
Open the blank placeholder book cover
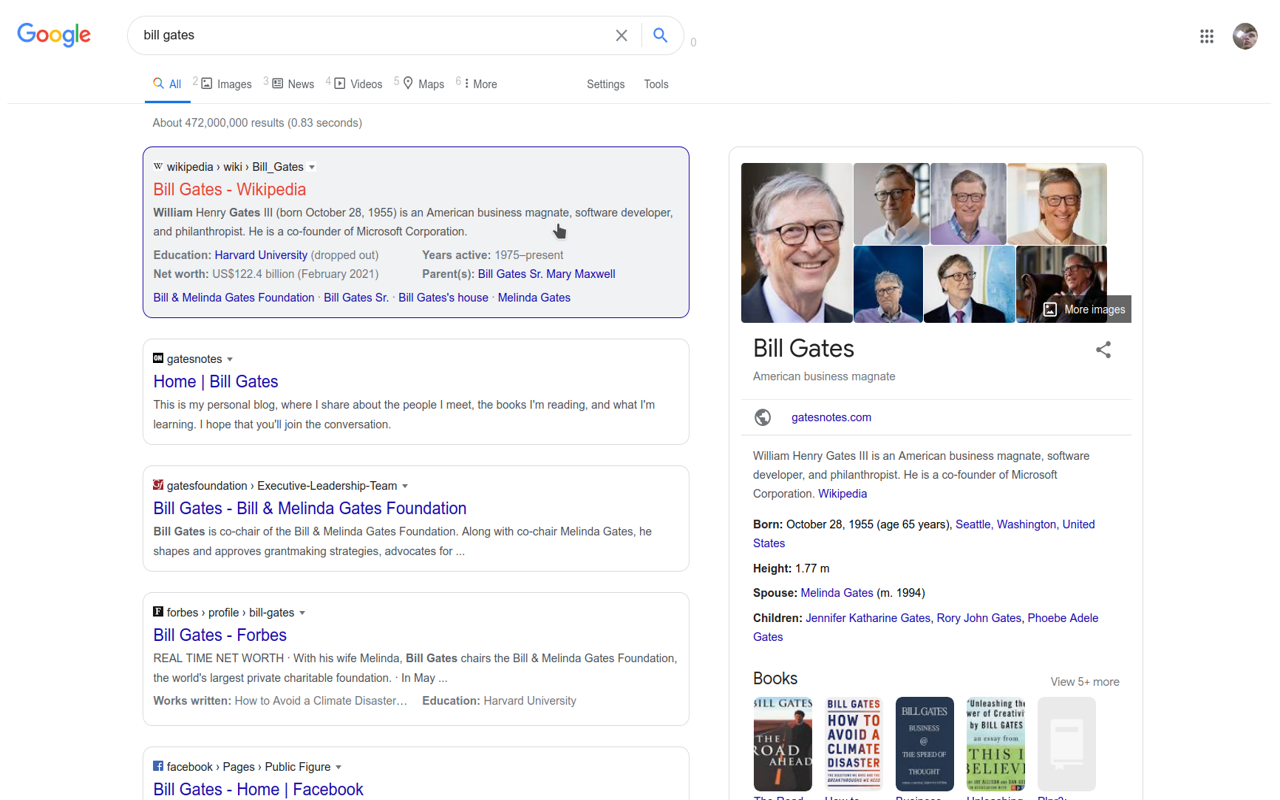(x=1067, y=745)
